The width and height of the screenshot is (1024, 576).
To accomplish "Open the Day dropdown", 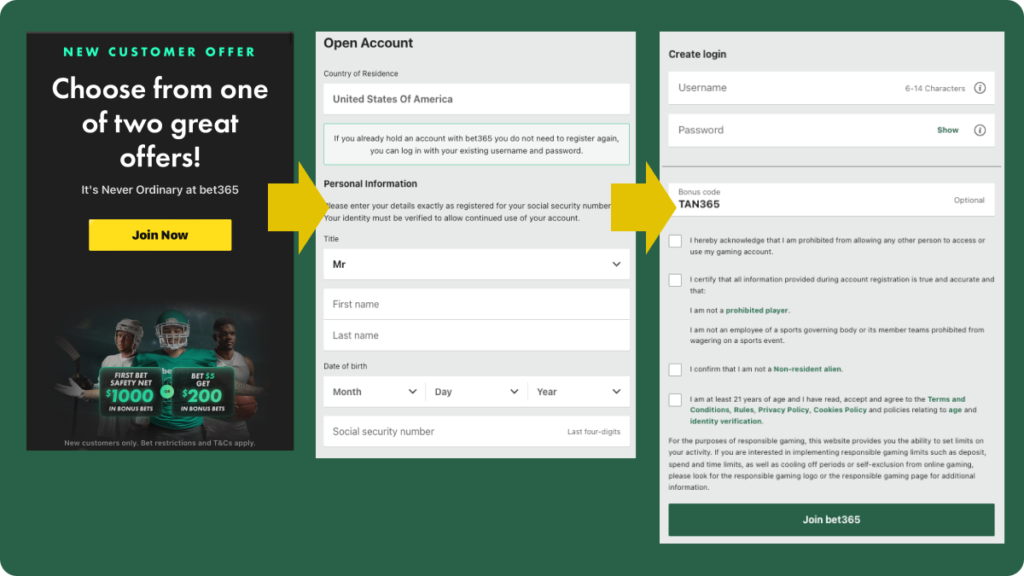I will click(476, 392).
